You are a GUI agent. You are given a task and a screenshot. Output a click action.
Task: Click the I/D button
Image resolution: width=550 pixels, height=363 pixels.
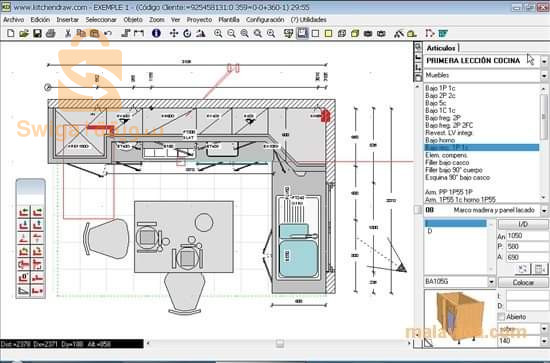click(x=523, y=224)
